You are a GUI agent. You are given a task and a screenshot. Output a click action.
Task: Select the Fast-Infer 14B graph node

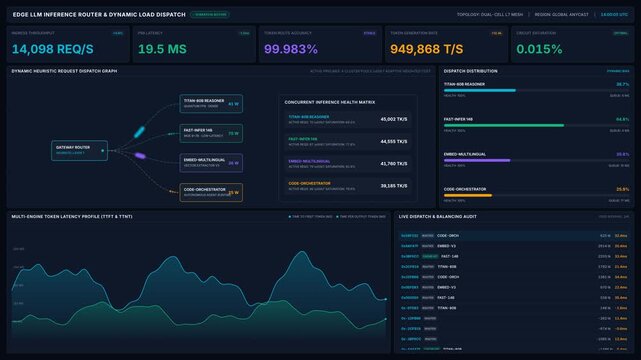[211, 133]
